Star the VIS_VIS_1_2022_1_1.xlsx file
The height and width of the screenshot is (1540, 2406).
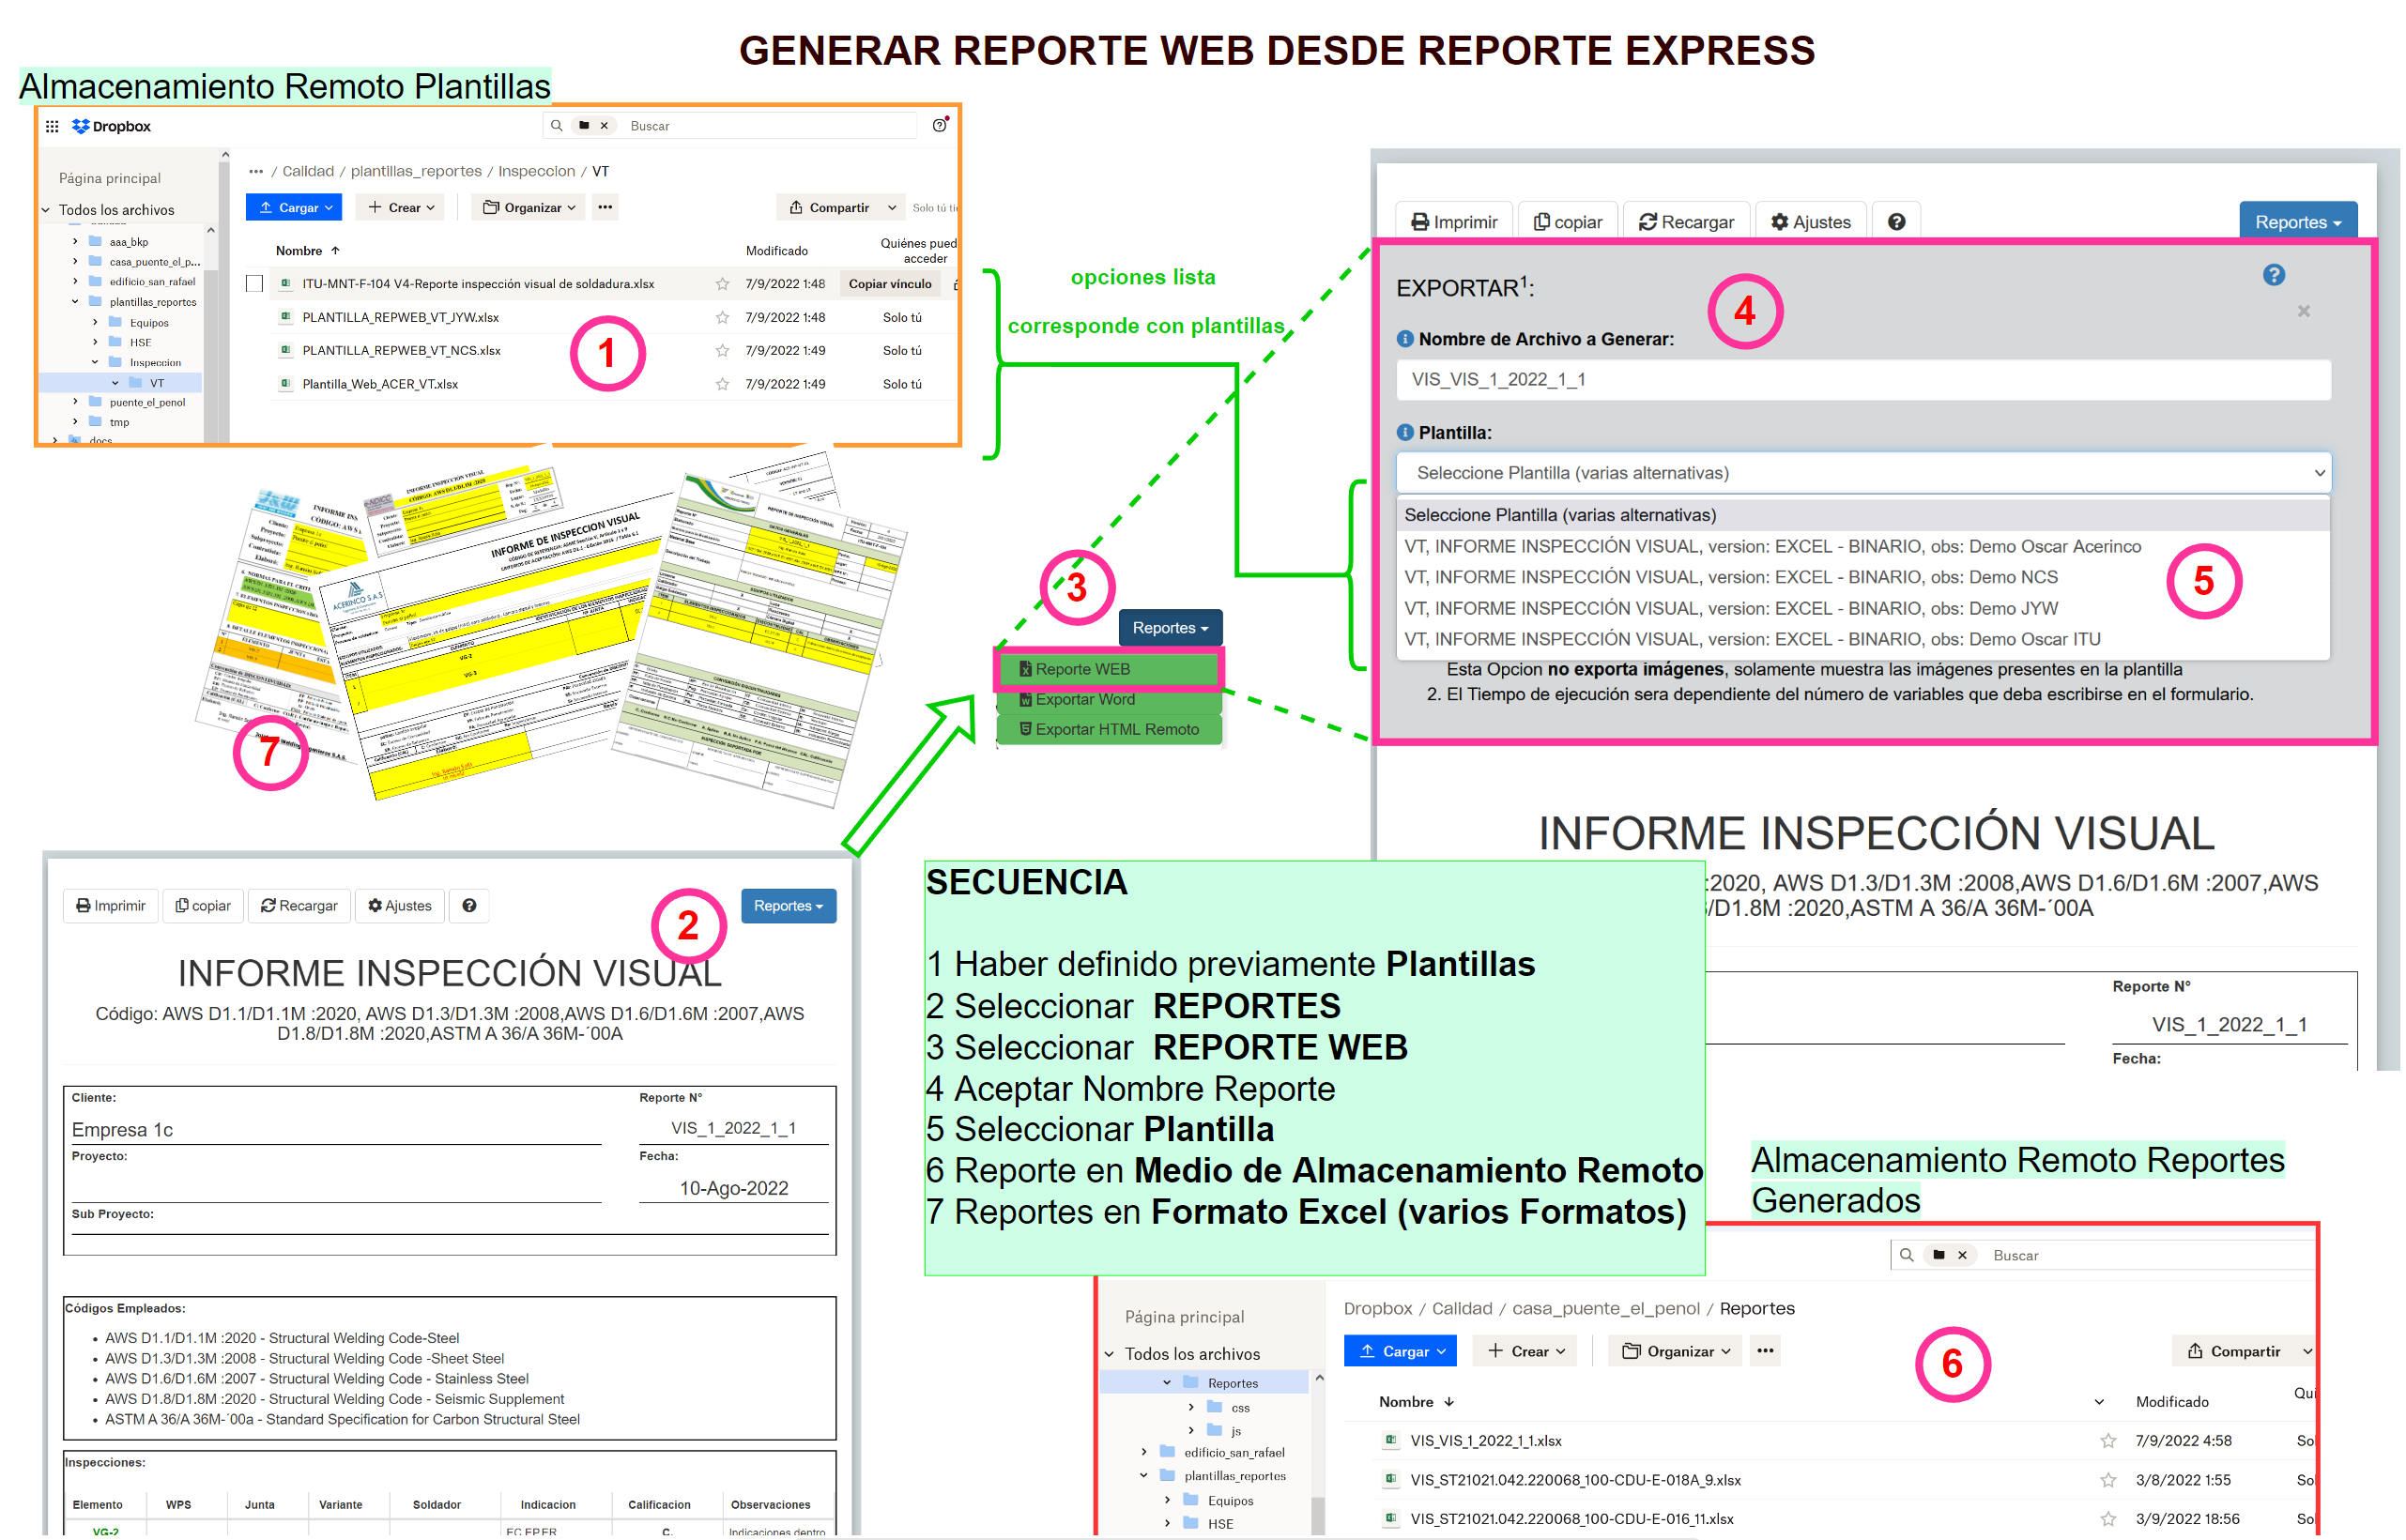pyautogui.click(x=2108, y=1441)
